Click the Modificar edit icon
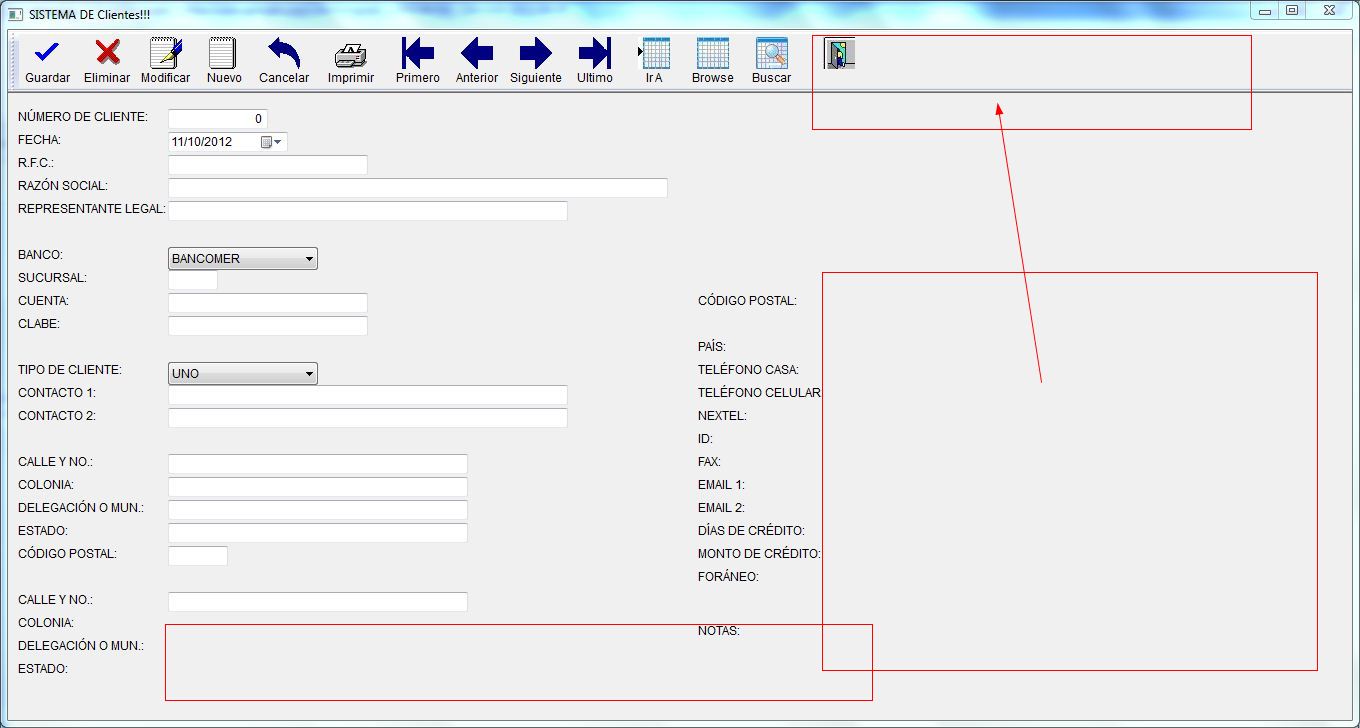The width and height of the screenshot is (1360, 728). click(x=164, y=52)
